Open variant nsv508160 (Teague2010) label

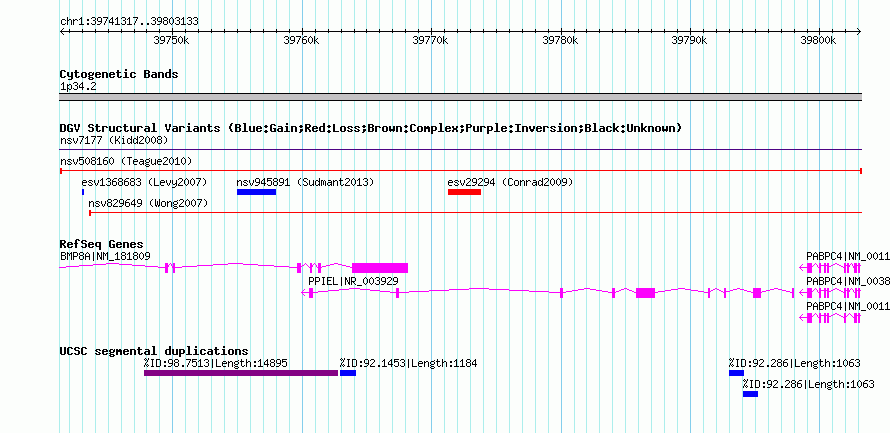point(126,161)
